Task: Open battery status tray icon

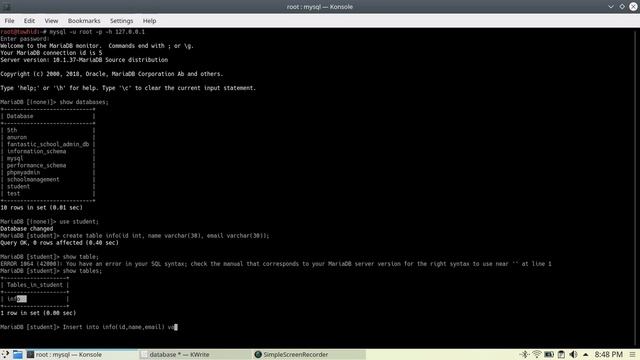Action: coord(549,354)
